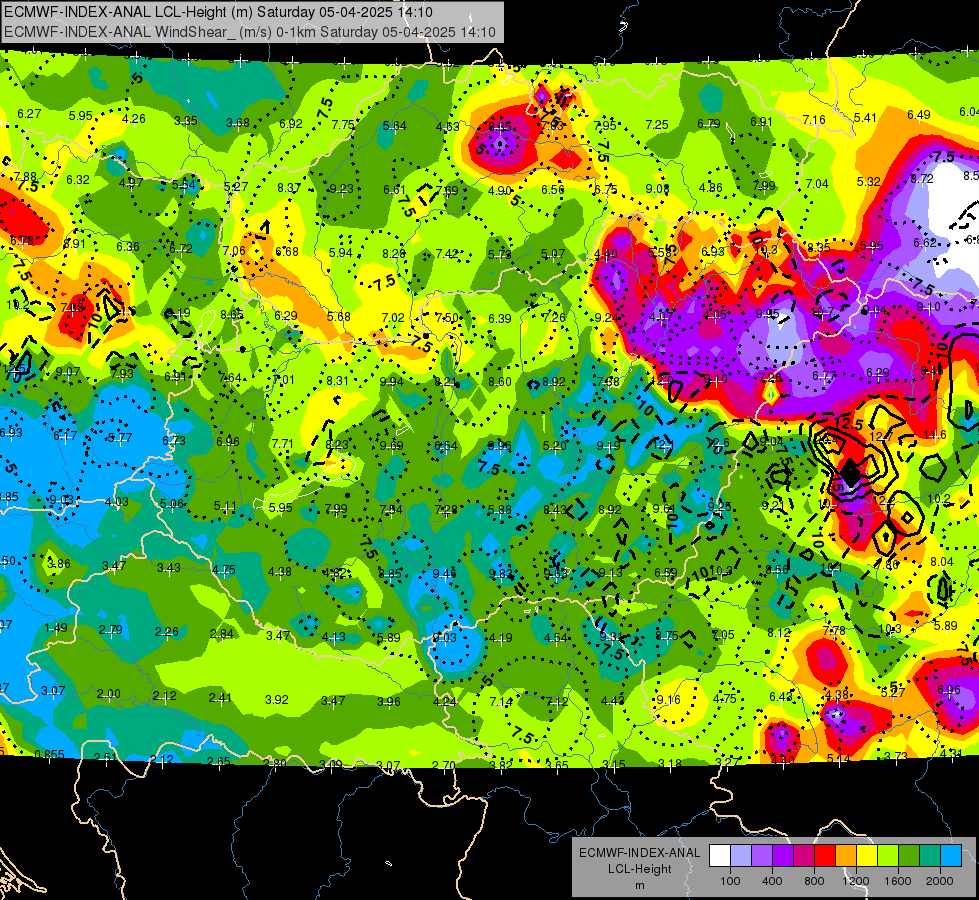
Task: Select the medium purple legend swatch
Action: [762, 855]
